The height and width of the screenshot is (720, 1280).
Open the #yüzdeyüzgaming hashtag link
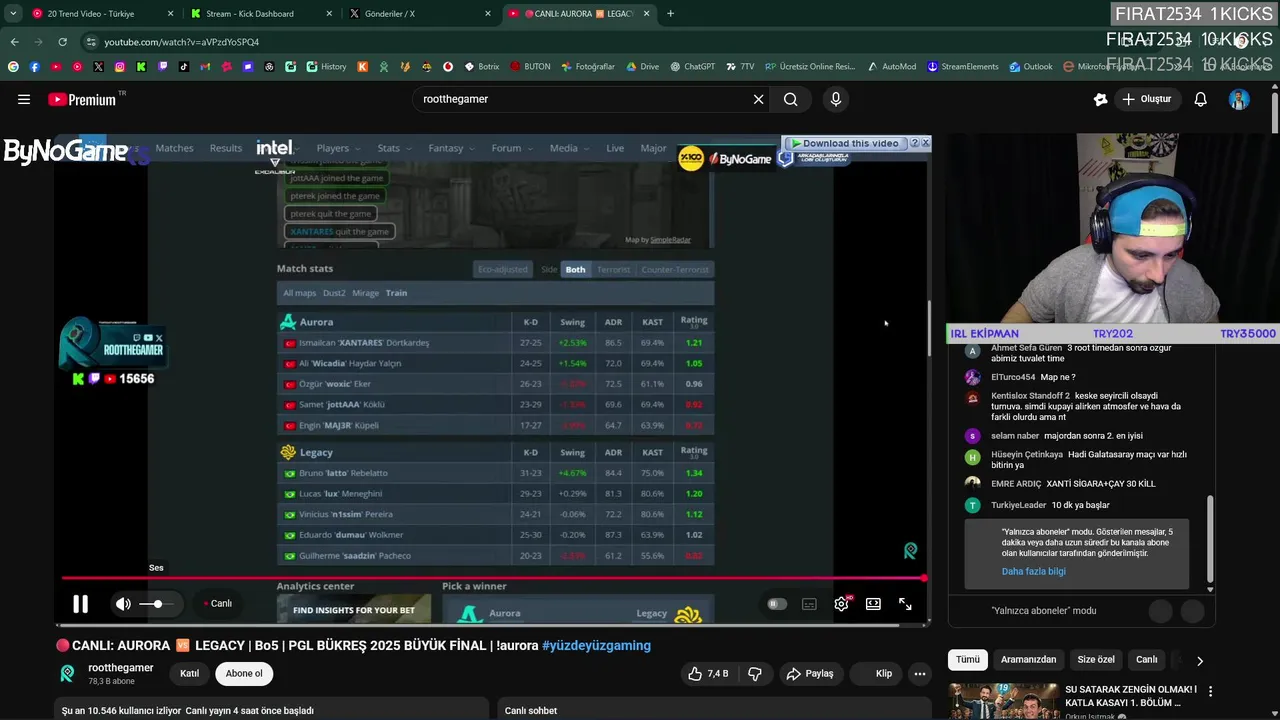pos(597,646)
